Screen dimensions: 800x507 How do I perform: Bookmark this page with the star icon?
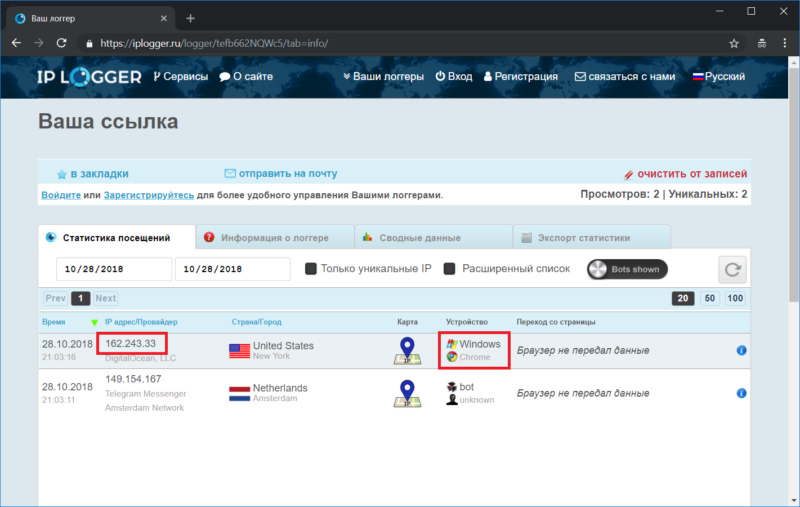point(734,44)
